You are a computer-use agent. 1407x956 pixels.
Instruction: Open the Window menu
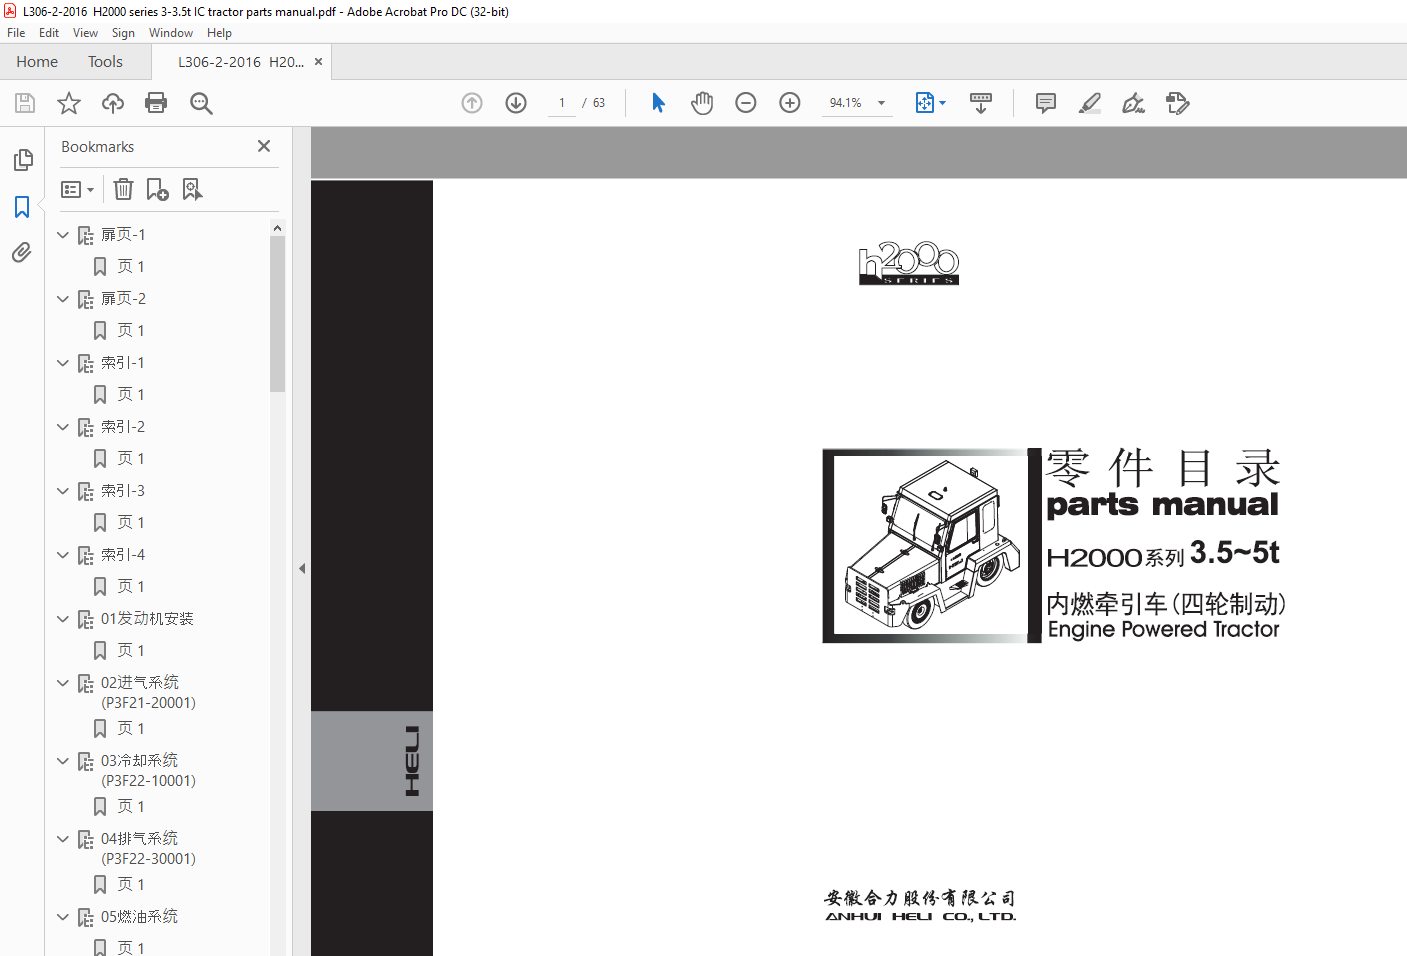pyautogui.click(x=171, y=33)
